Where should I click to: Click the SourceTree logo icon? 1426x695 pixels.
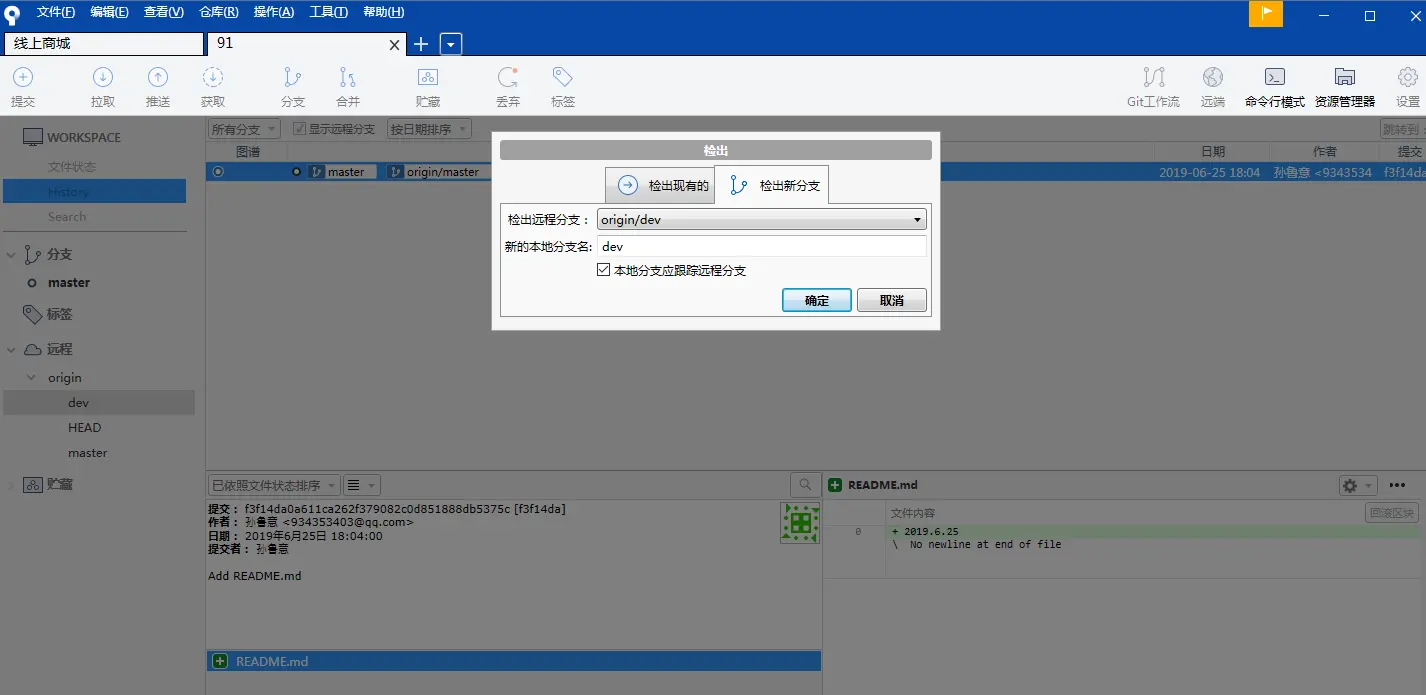tap(12, 13)
